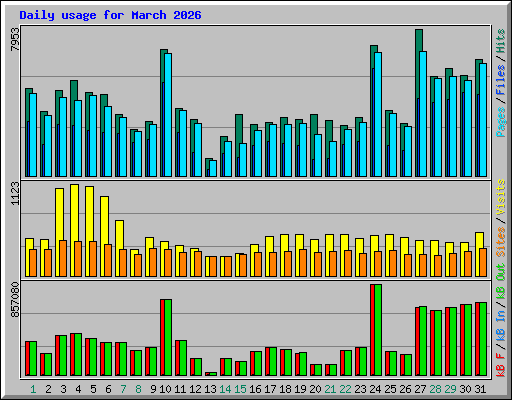
Task: Click the green kB bar for day 27
Action: 423,341
